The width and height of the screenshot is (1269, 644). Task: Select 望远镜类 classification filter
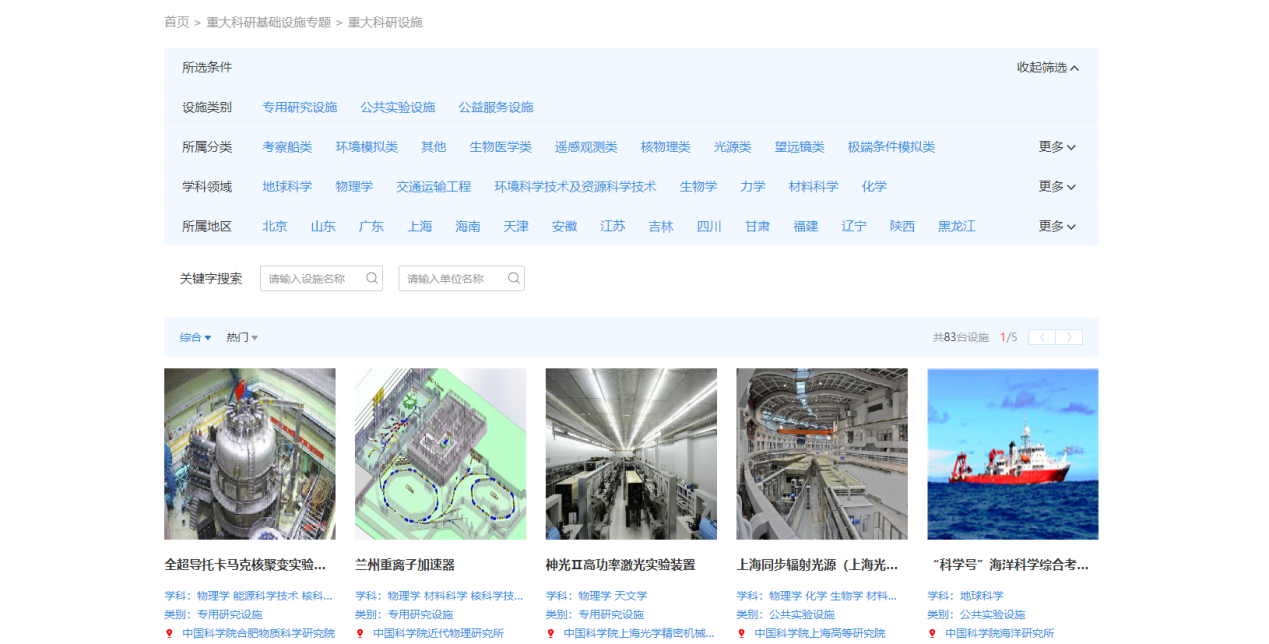[x=800, y=147]
